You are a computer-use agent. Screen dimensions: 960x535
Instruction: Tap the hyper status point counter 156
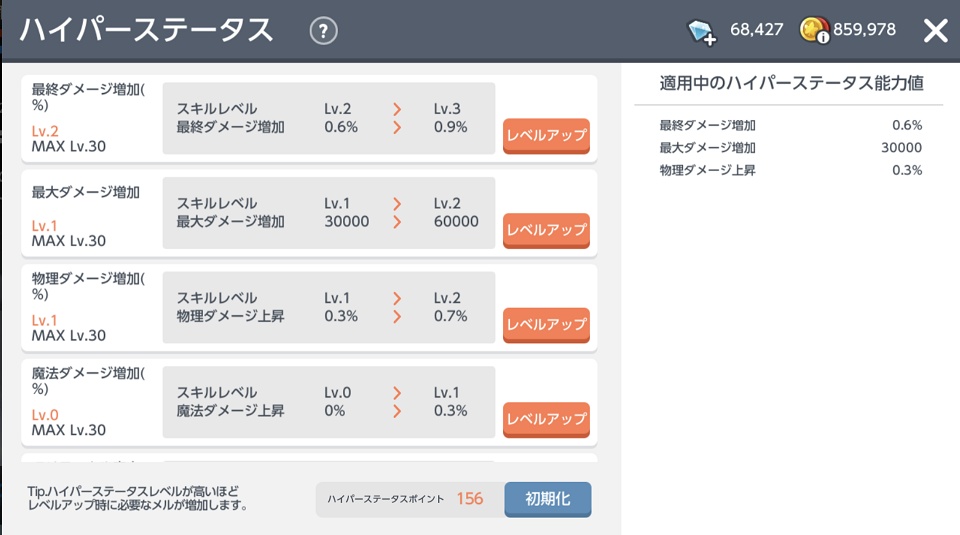coord(469,498)
